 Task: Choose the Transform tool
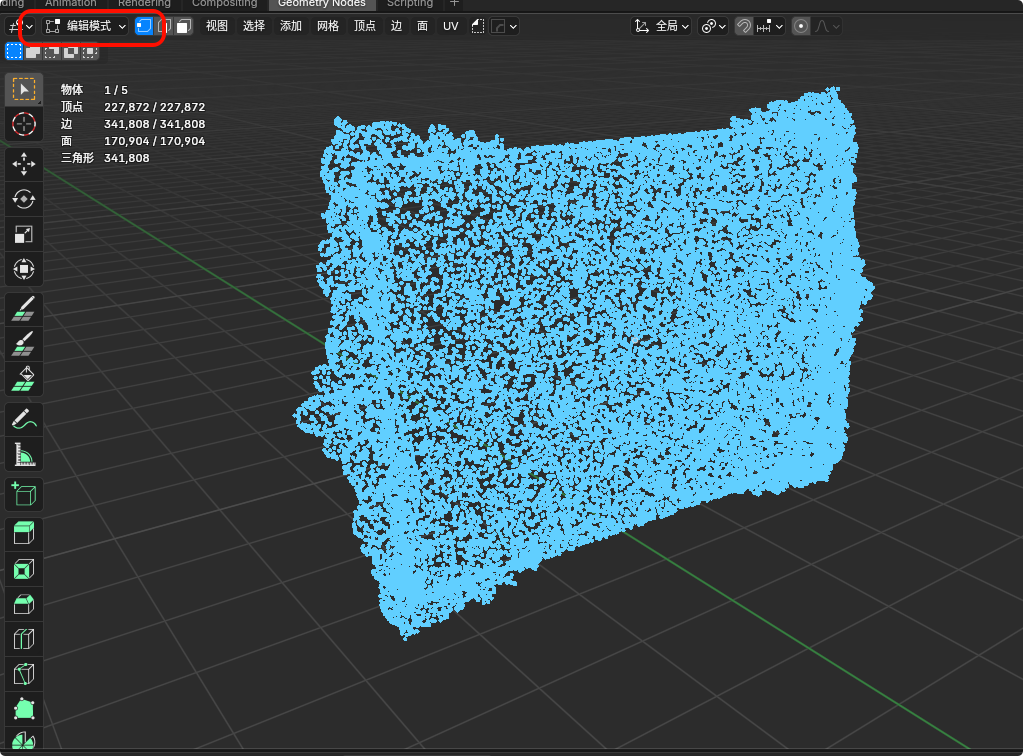click(x=23, y=268)
